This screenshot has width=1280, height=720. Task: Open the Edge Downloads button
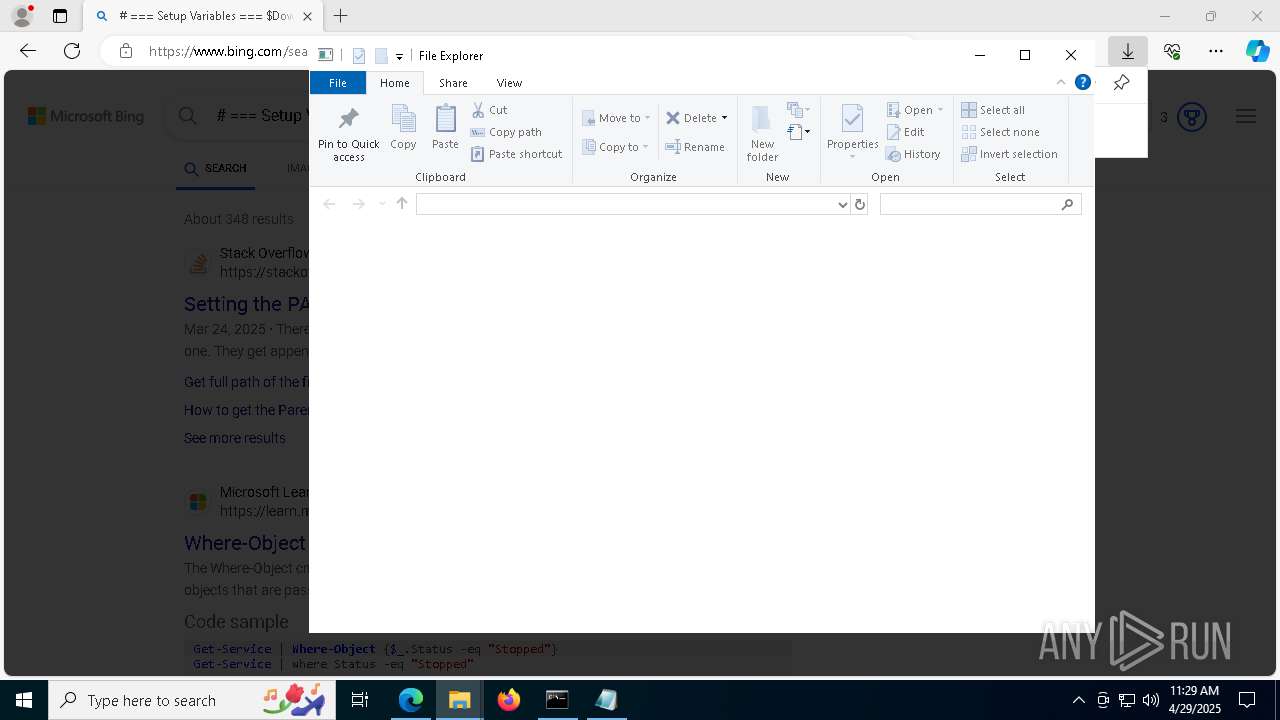point(1128,51)
